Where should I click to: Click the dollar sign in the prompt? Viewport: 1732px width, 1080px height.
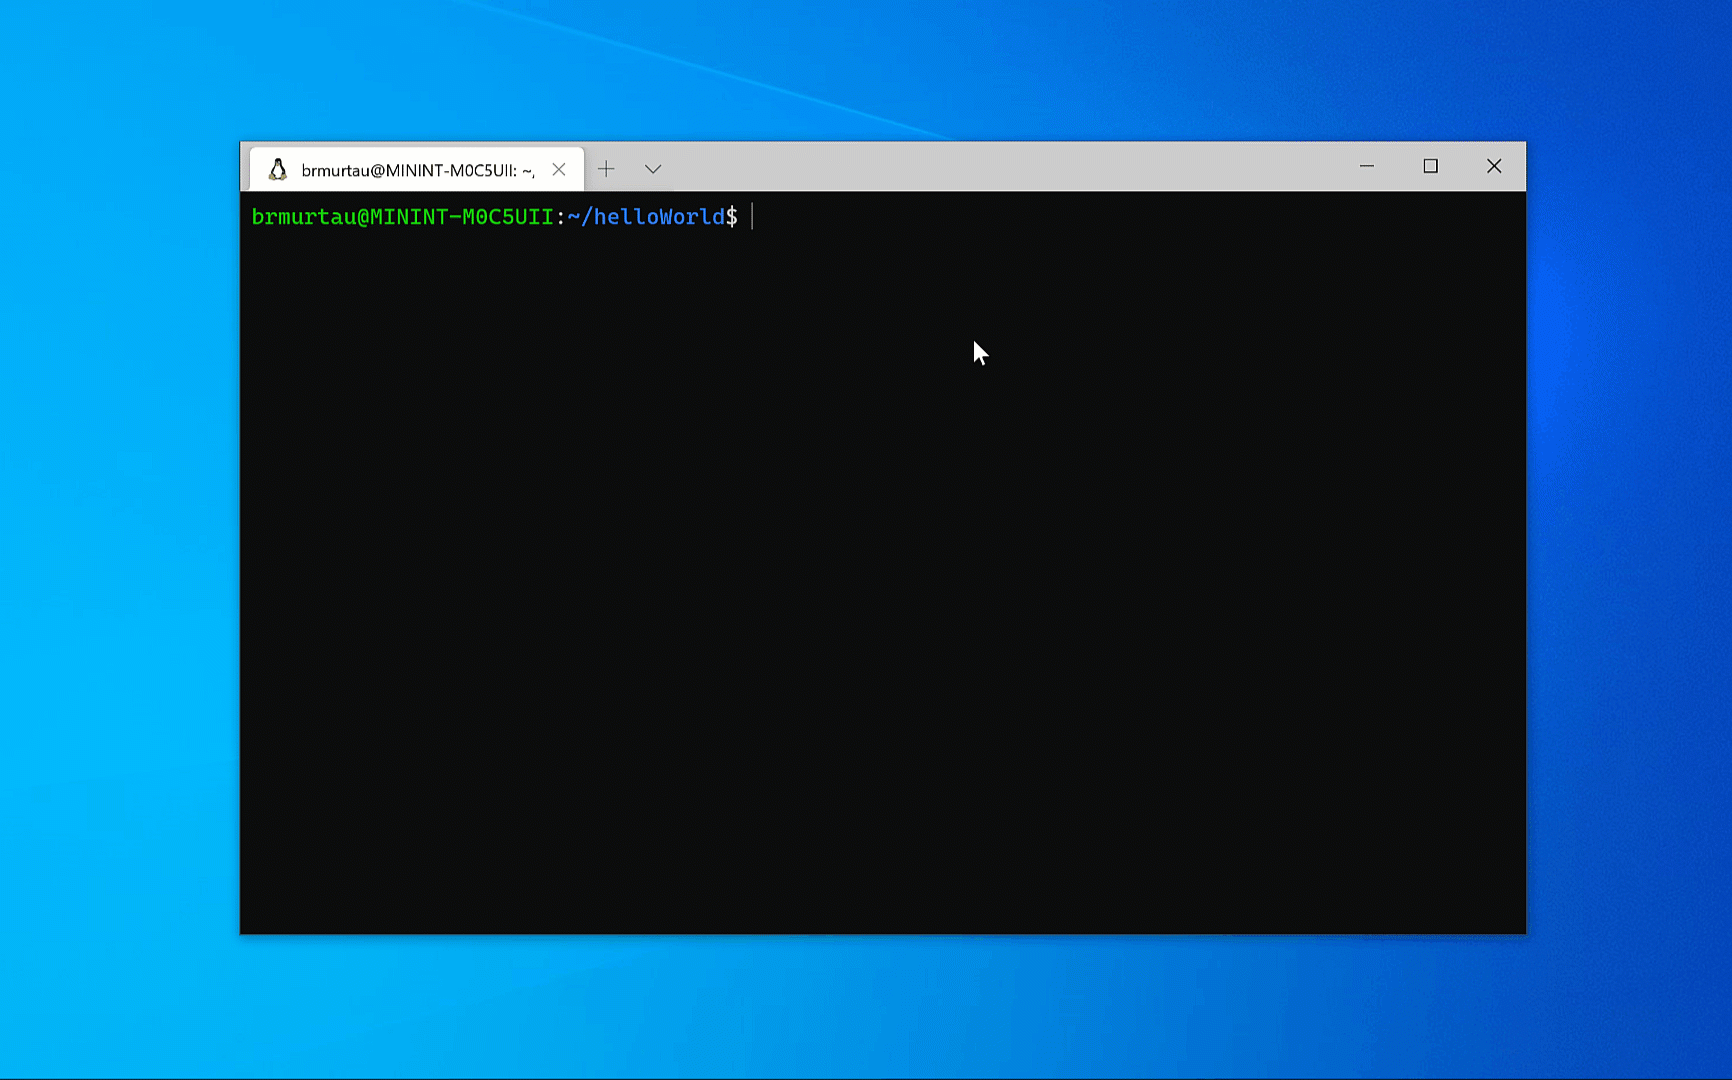(732, 217)
